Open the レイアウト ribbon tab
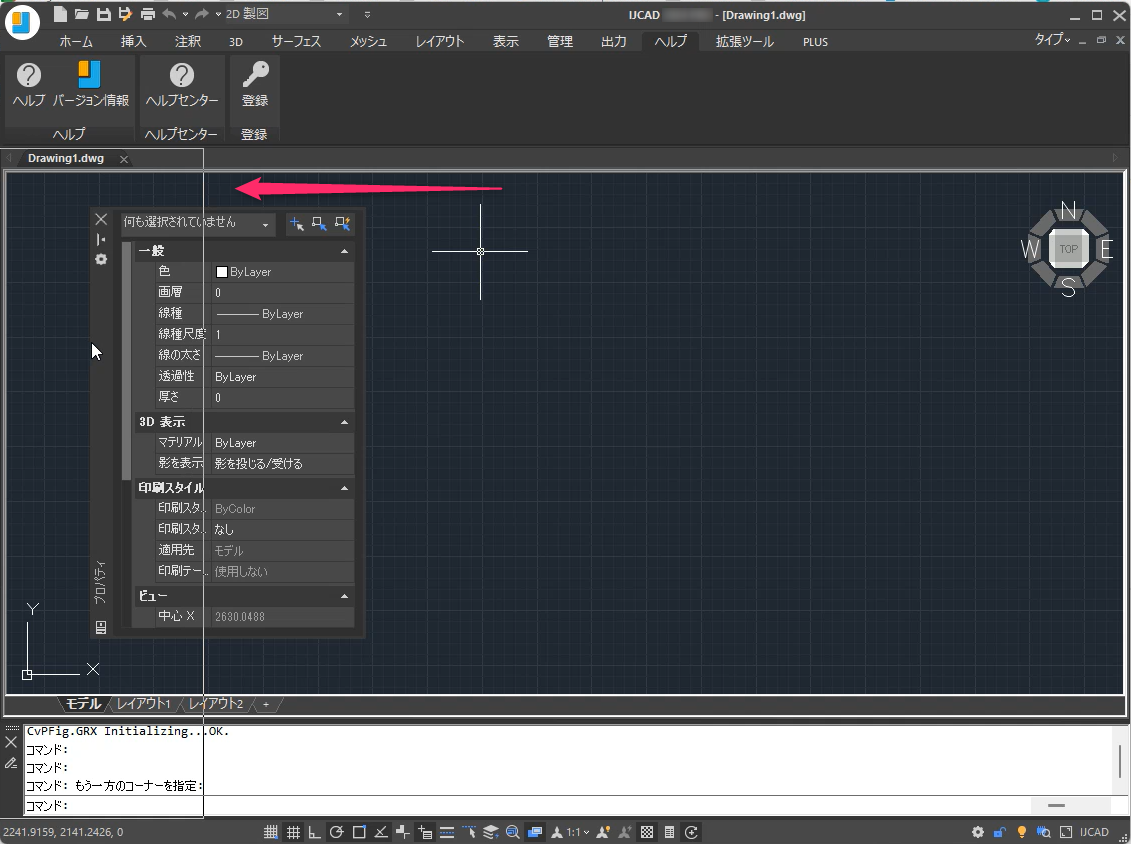Viewport: 1131px width, 844px height. (x=439, y=42)
